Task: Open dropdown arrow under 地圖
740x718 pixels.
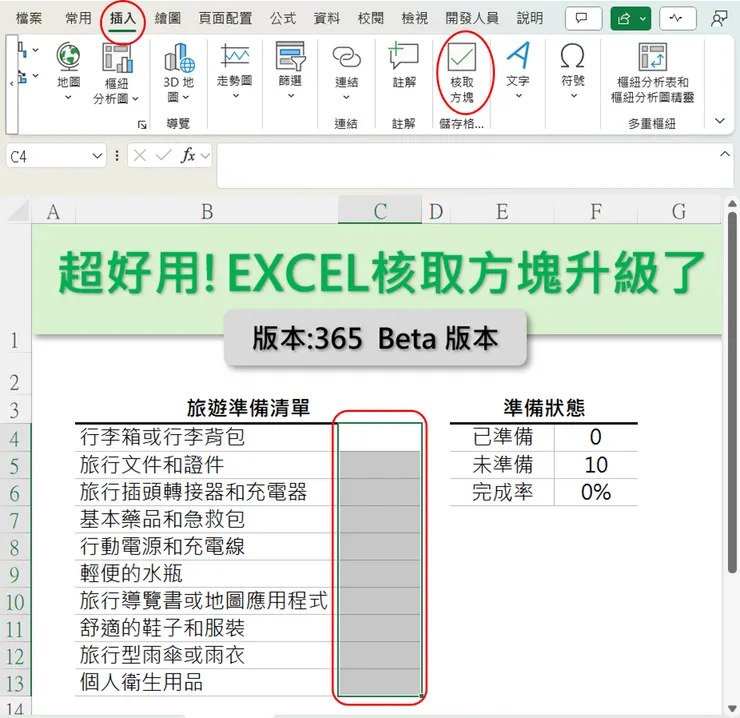Action: coord(68,97)
